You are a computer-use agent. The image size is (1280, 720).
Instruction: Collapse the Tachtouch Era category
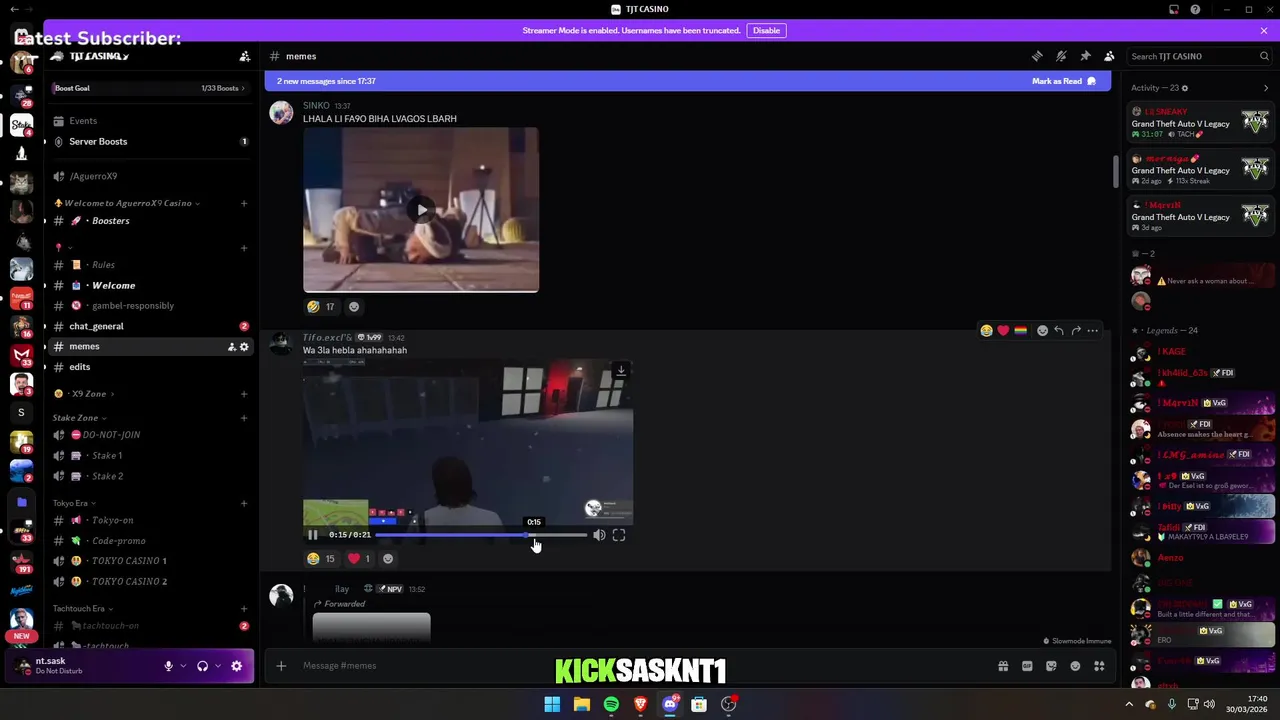(83, 608)
